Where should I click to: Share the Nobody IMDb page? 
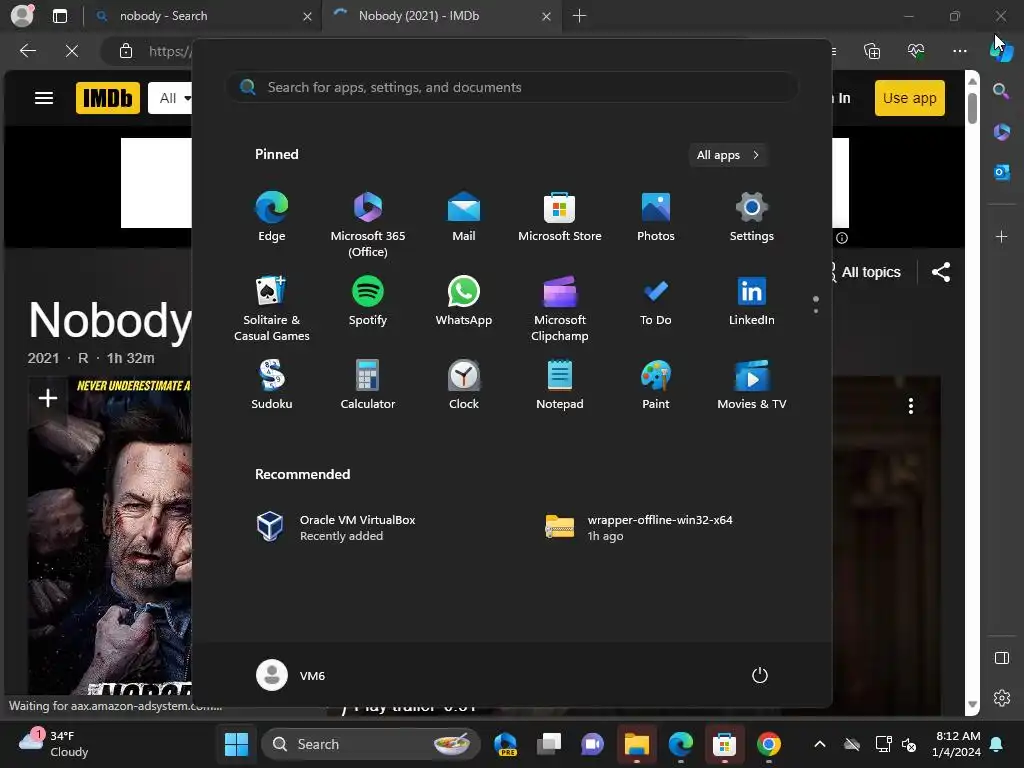pyautogui.click(x=940, y=272)
